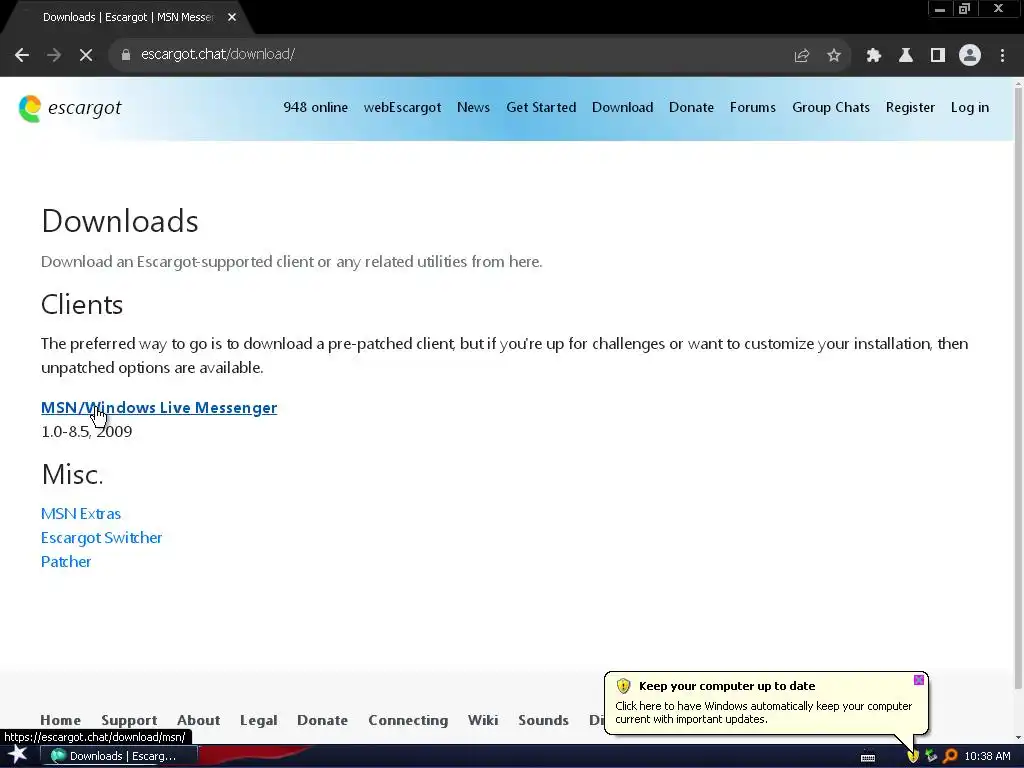Open the MSN Extras link

(80, 513)
